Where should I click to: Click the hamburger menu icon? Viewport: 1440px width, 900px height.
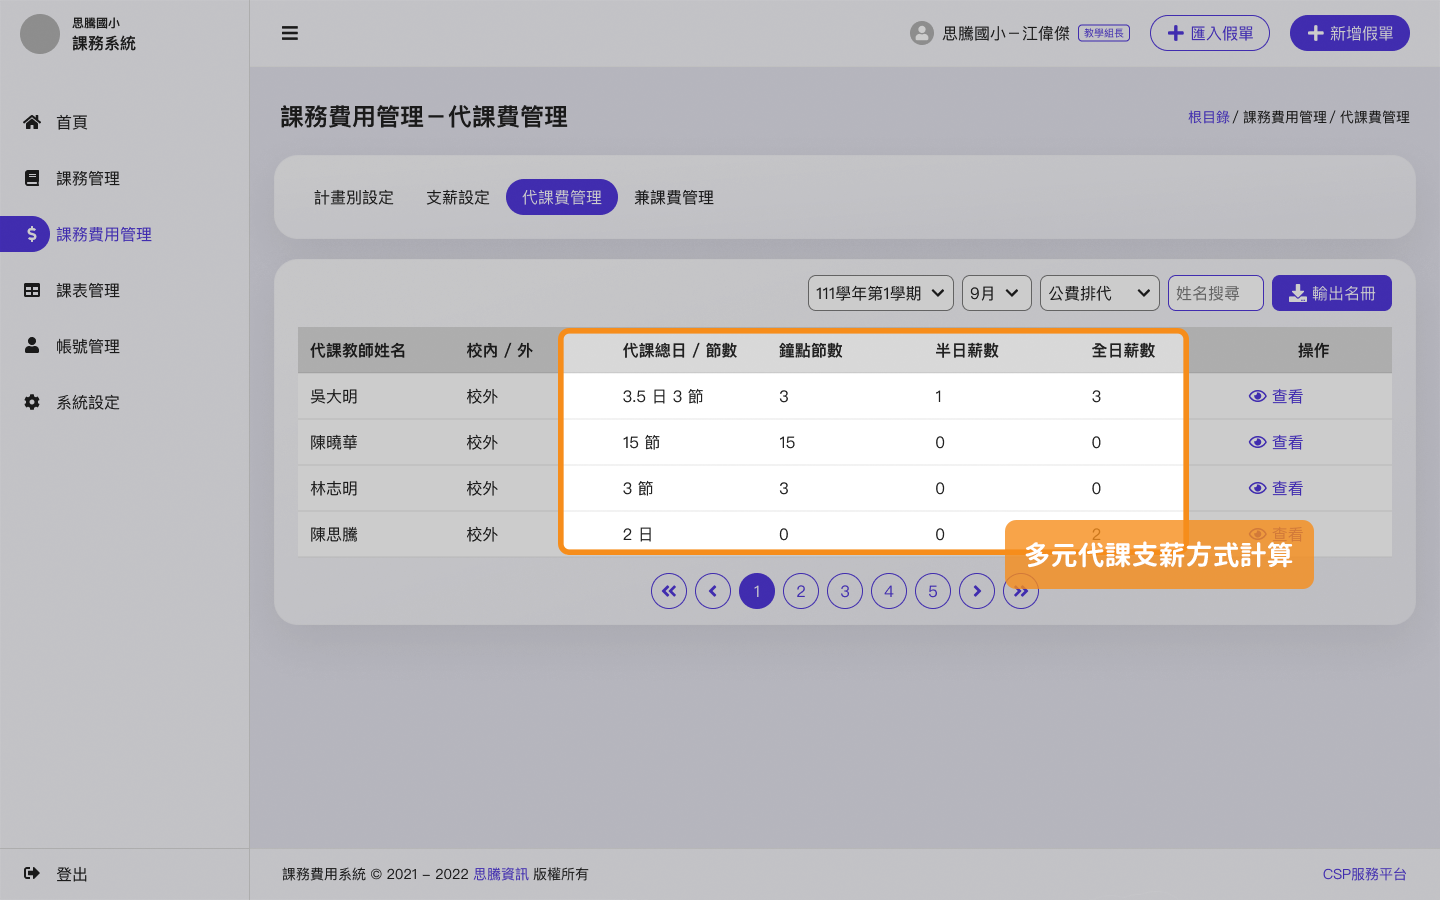pyautogui.click(x=290, y=33)
